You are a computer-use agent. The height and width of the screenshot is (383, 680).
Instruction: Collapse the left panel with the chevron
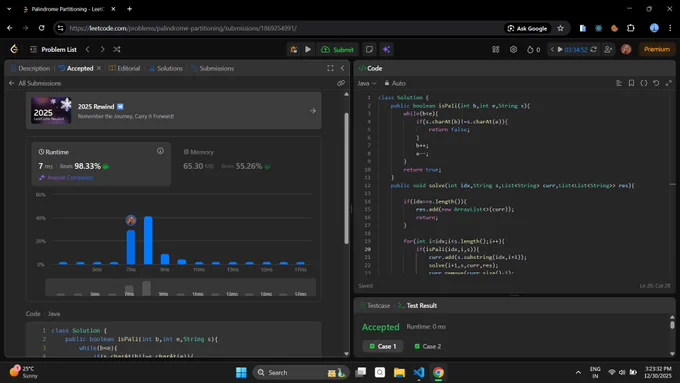[x=343, y=68]
